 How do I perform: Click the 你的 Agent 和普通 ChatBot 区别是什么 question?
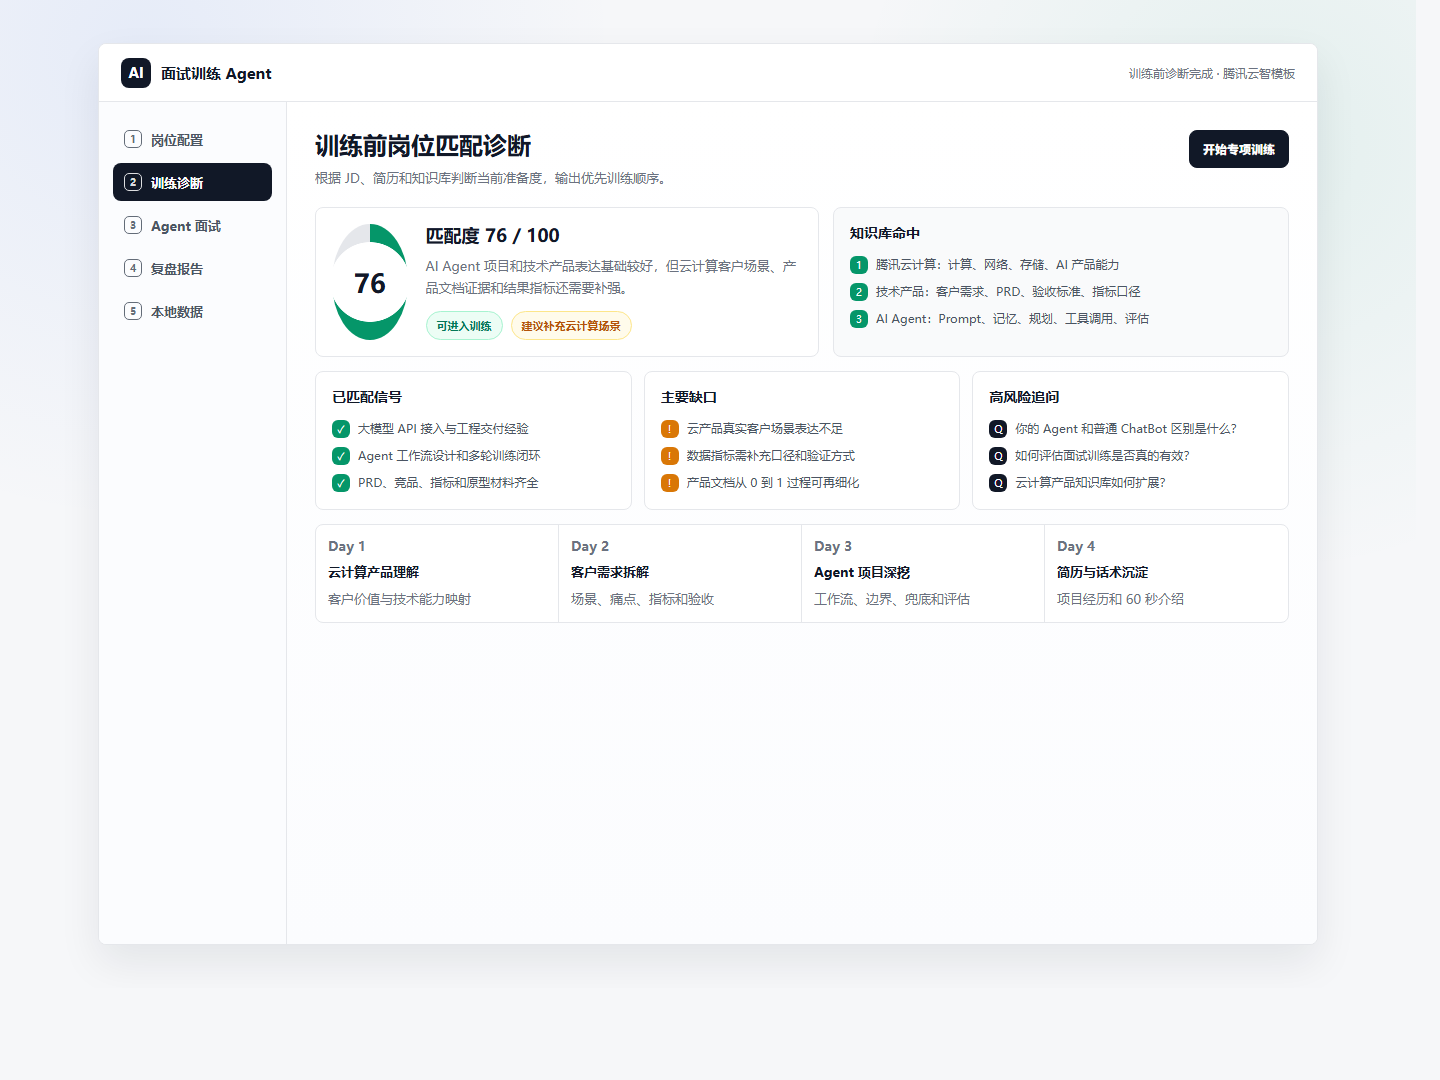tap(1126, 429)
